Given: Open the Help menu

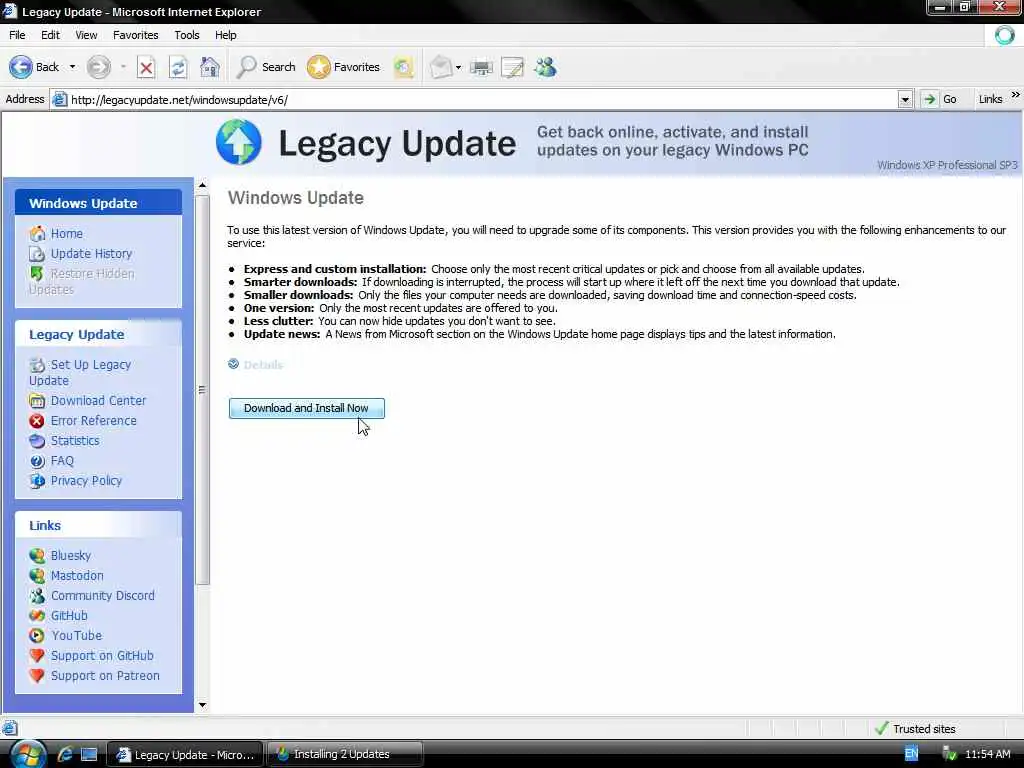Looking at the screenshot, I should 226,35.
